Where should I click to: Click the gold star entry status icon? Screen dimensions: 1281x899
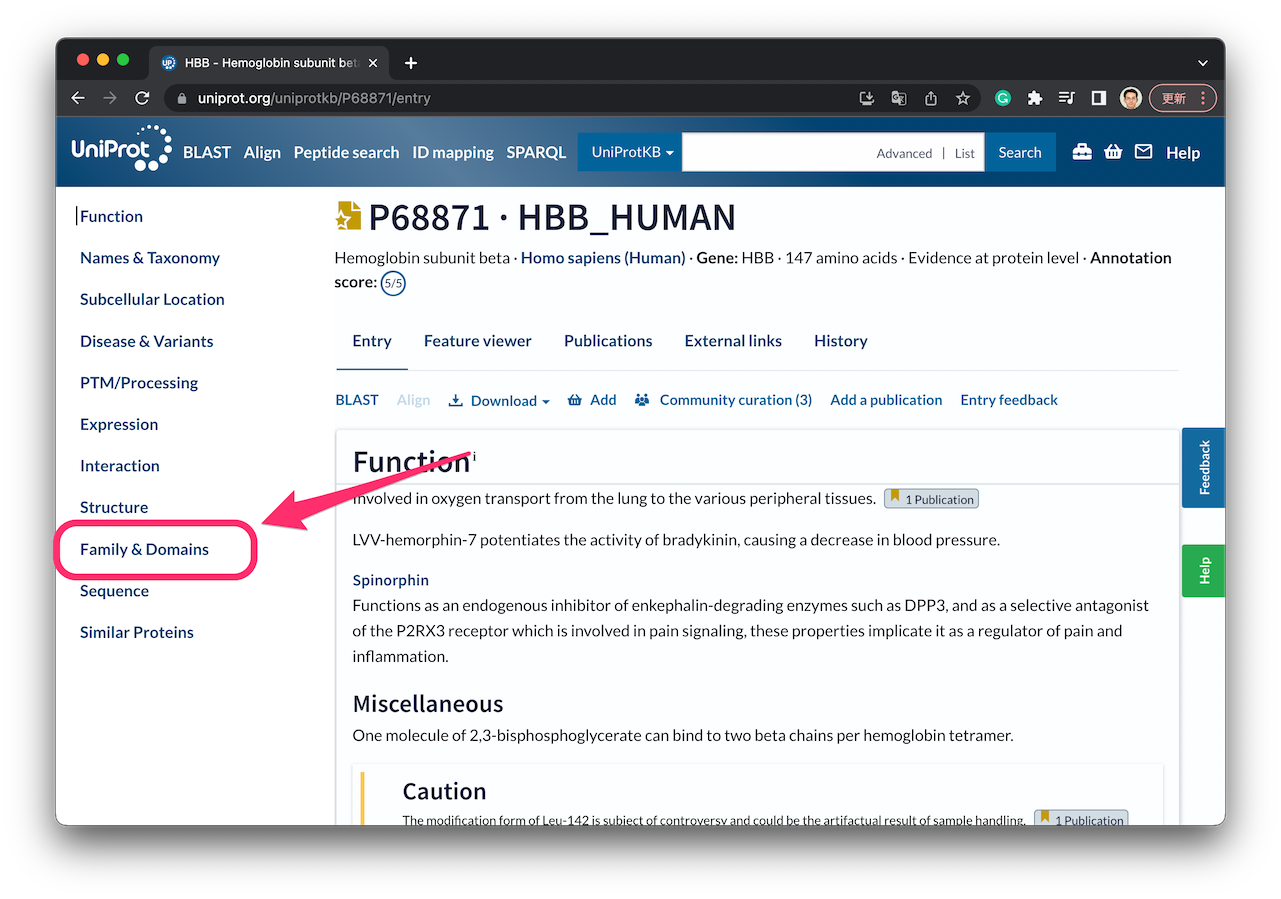point(347,215)
